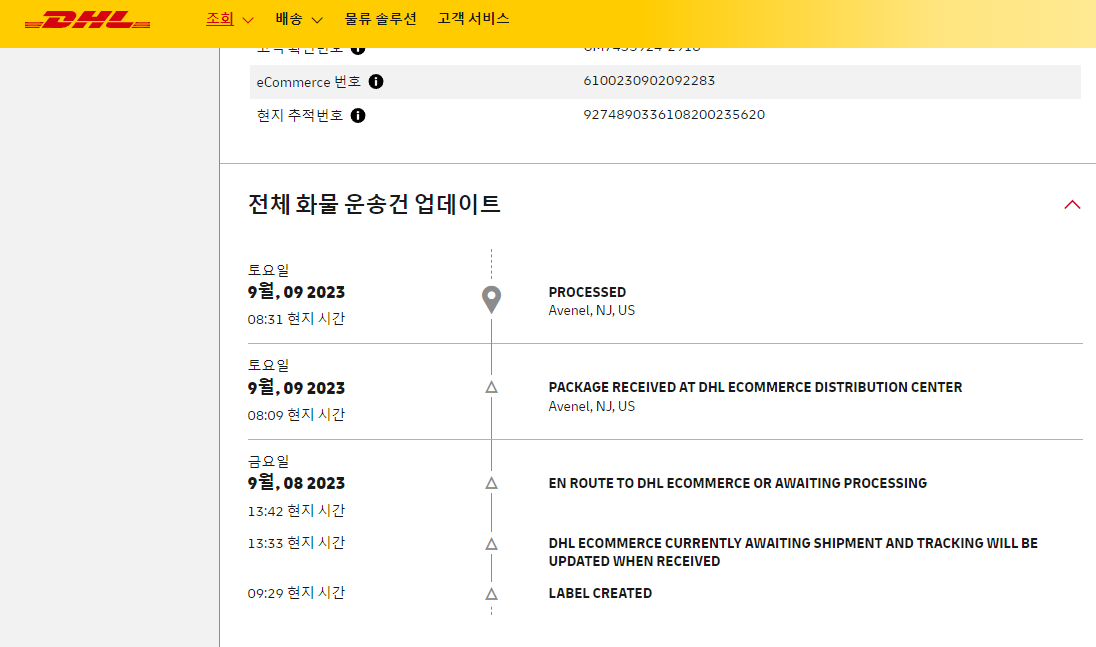The height and width of the screenshot is (647, 1096).
Task: Click the 09:29 현지 시간 timestamp
Action: coord(296,593)
